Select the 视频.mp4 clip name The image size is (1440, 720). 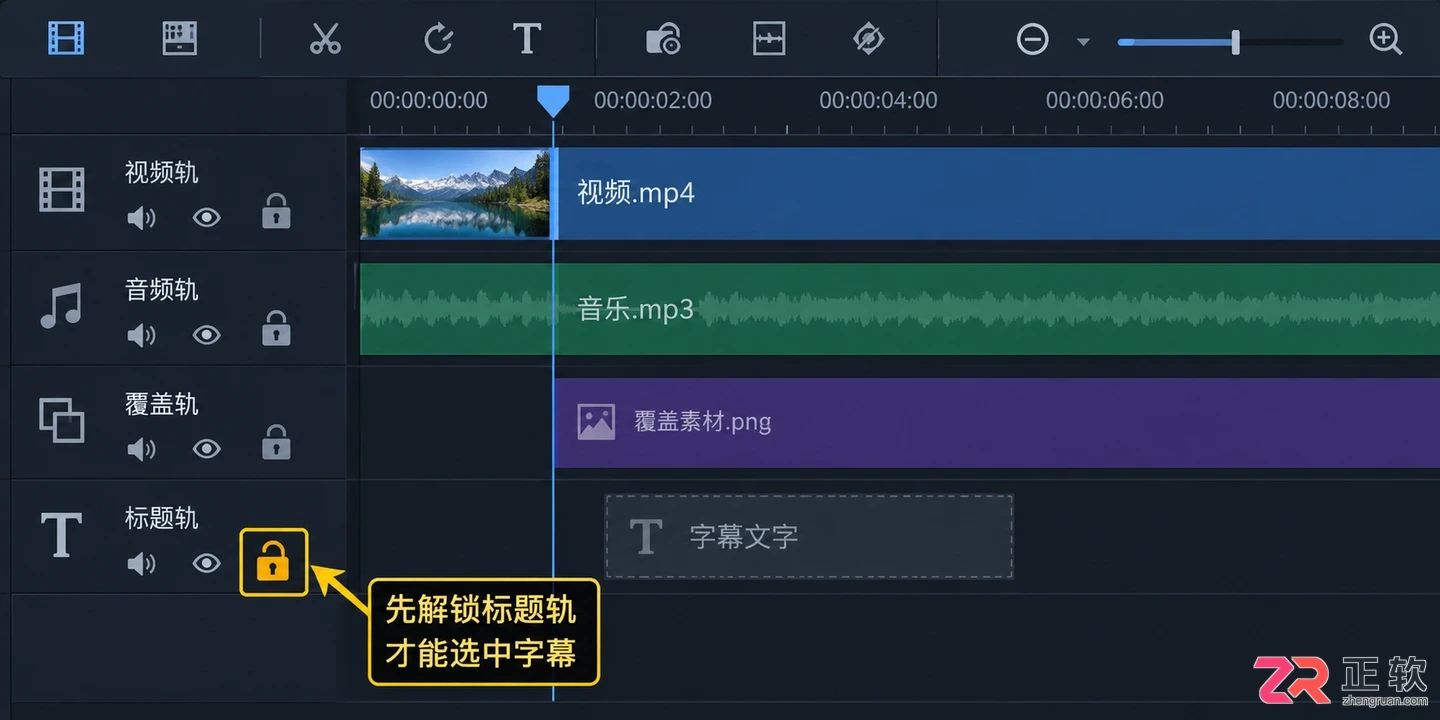(636, 193)
